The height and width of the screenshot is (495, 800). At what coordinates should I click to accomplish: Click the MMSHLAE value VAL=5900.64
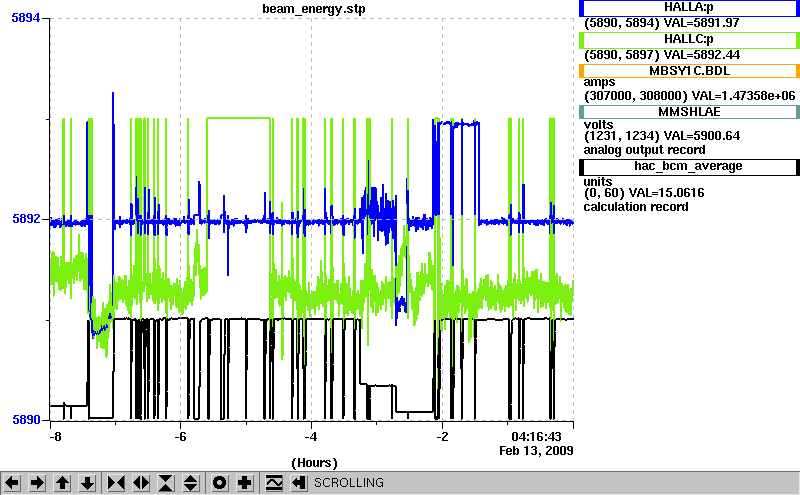pos(702,136)
